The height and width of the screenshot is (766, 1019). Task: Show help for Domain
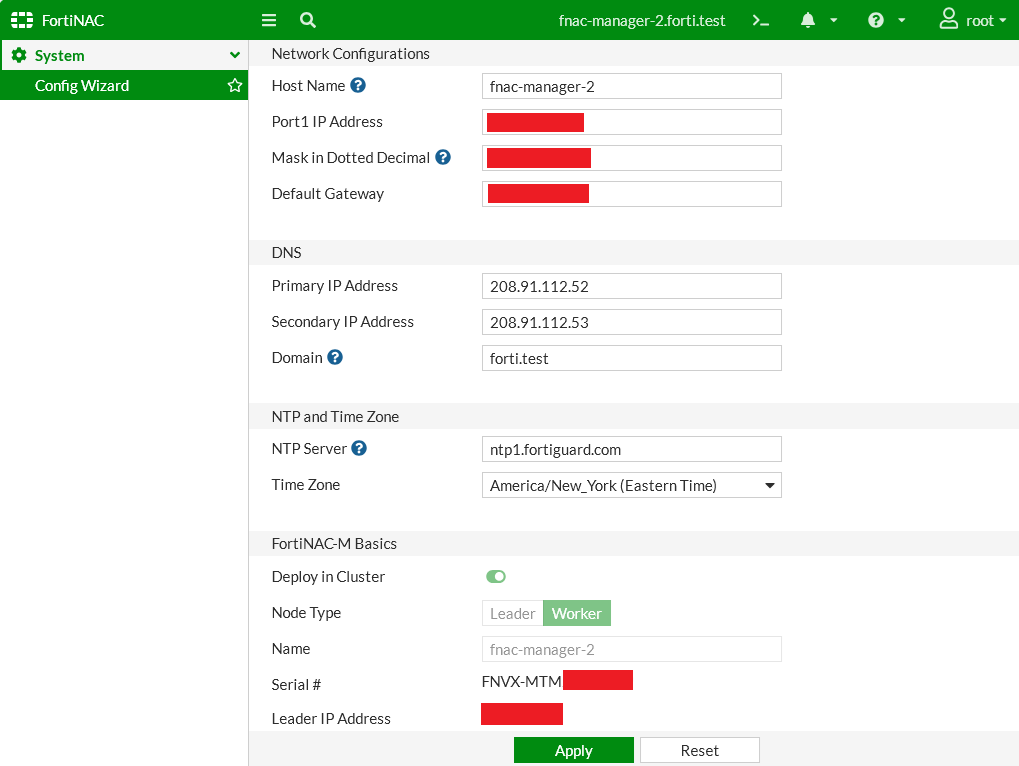[x=335, y=357]
